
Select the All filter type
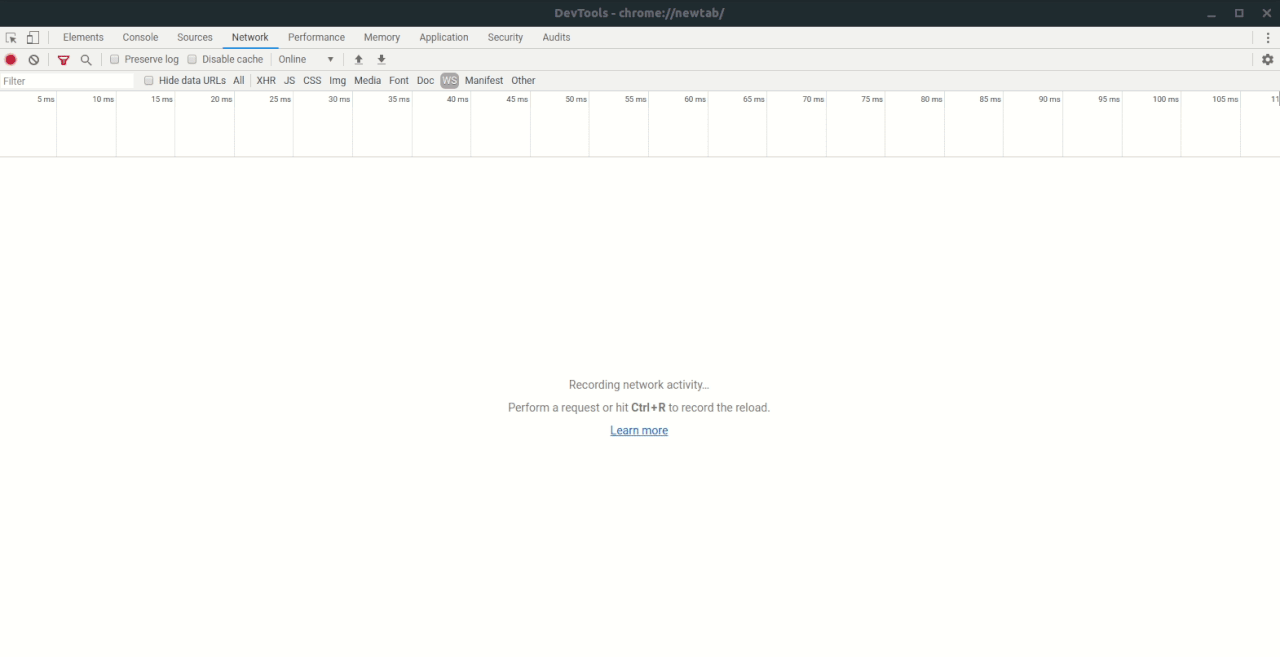[239, 81]
